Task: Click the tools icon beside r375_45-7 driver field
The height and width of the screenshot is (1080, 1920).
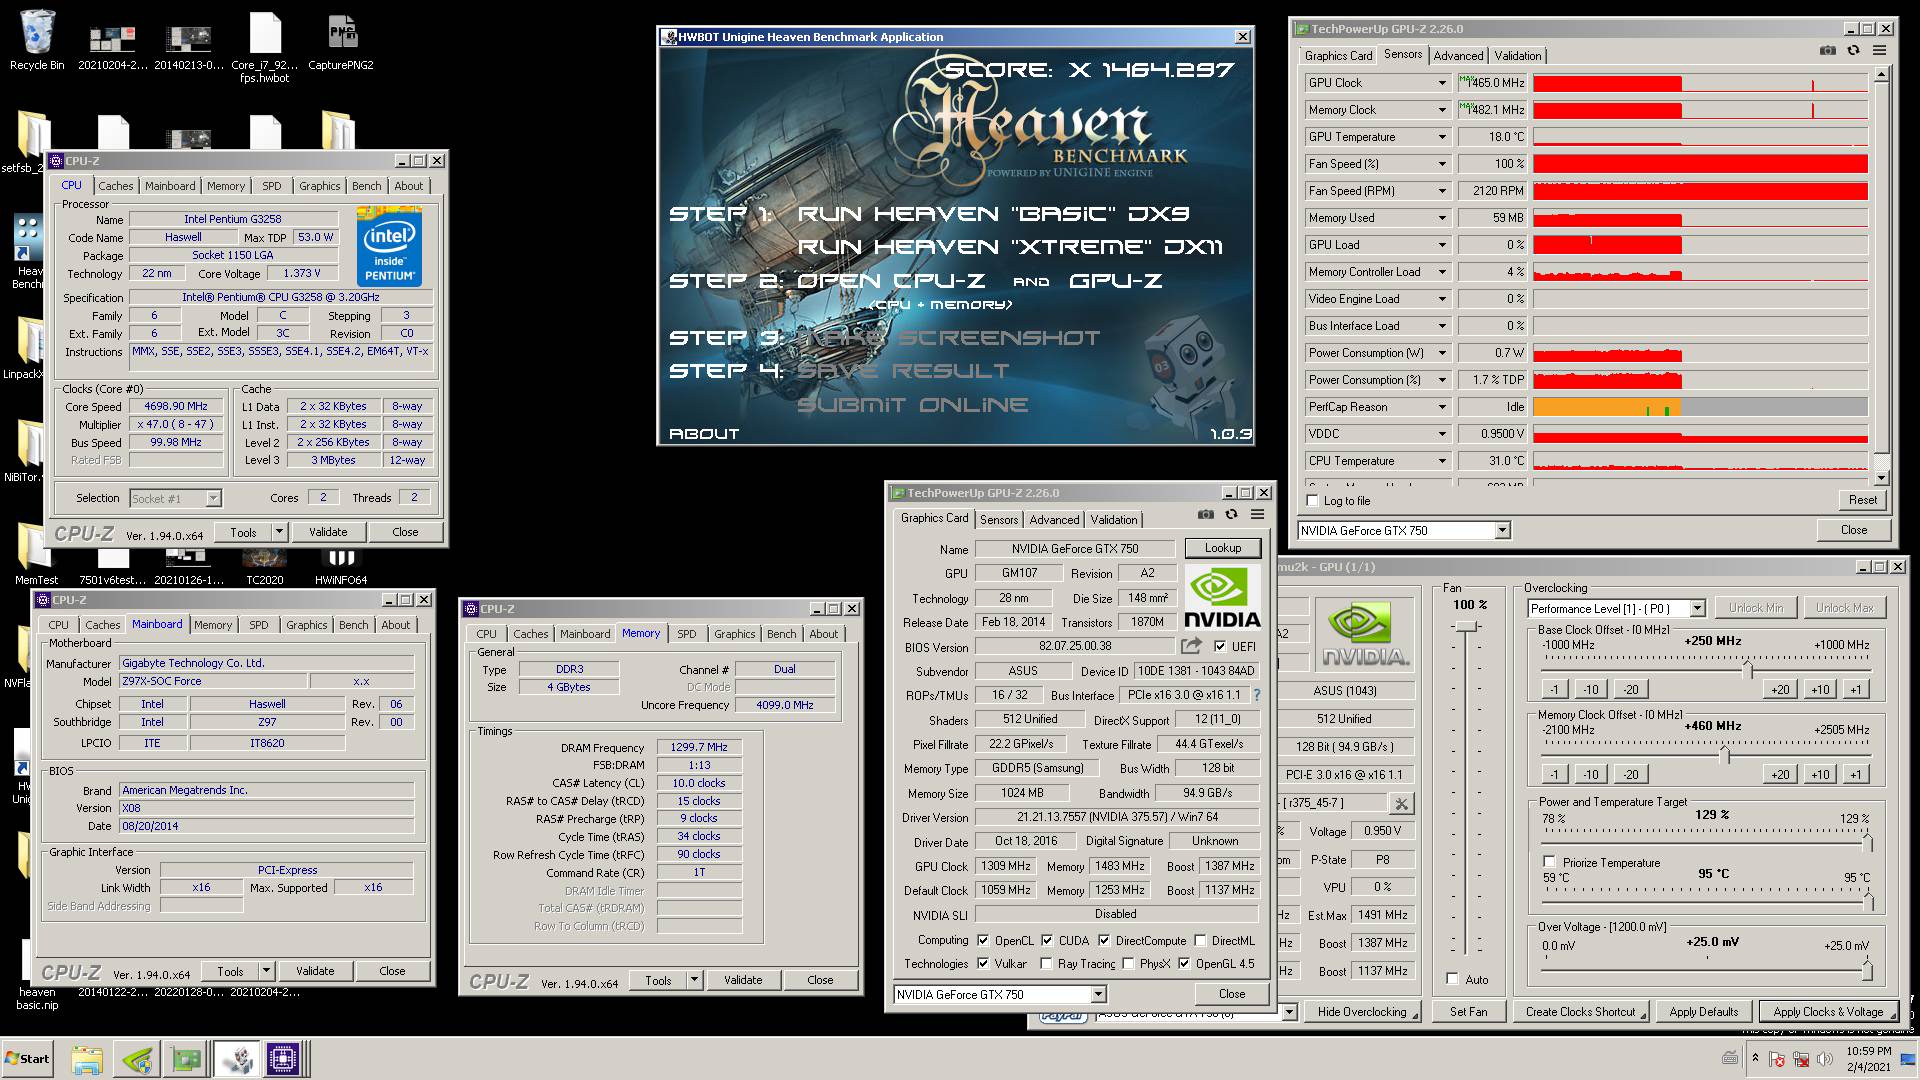Action: coord(1401,803)
